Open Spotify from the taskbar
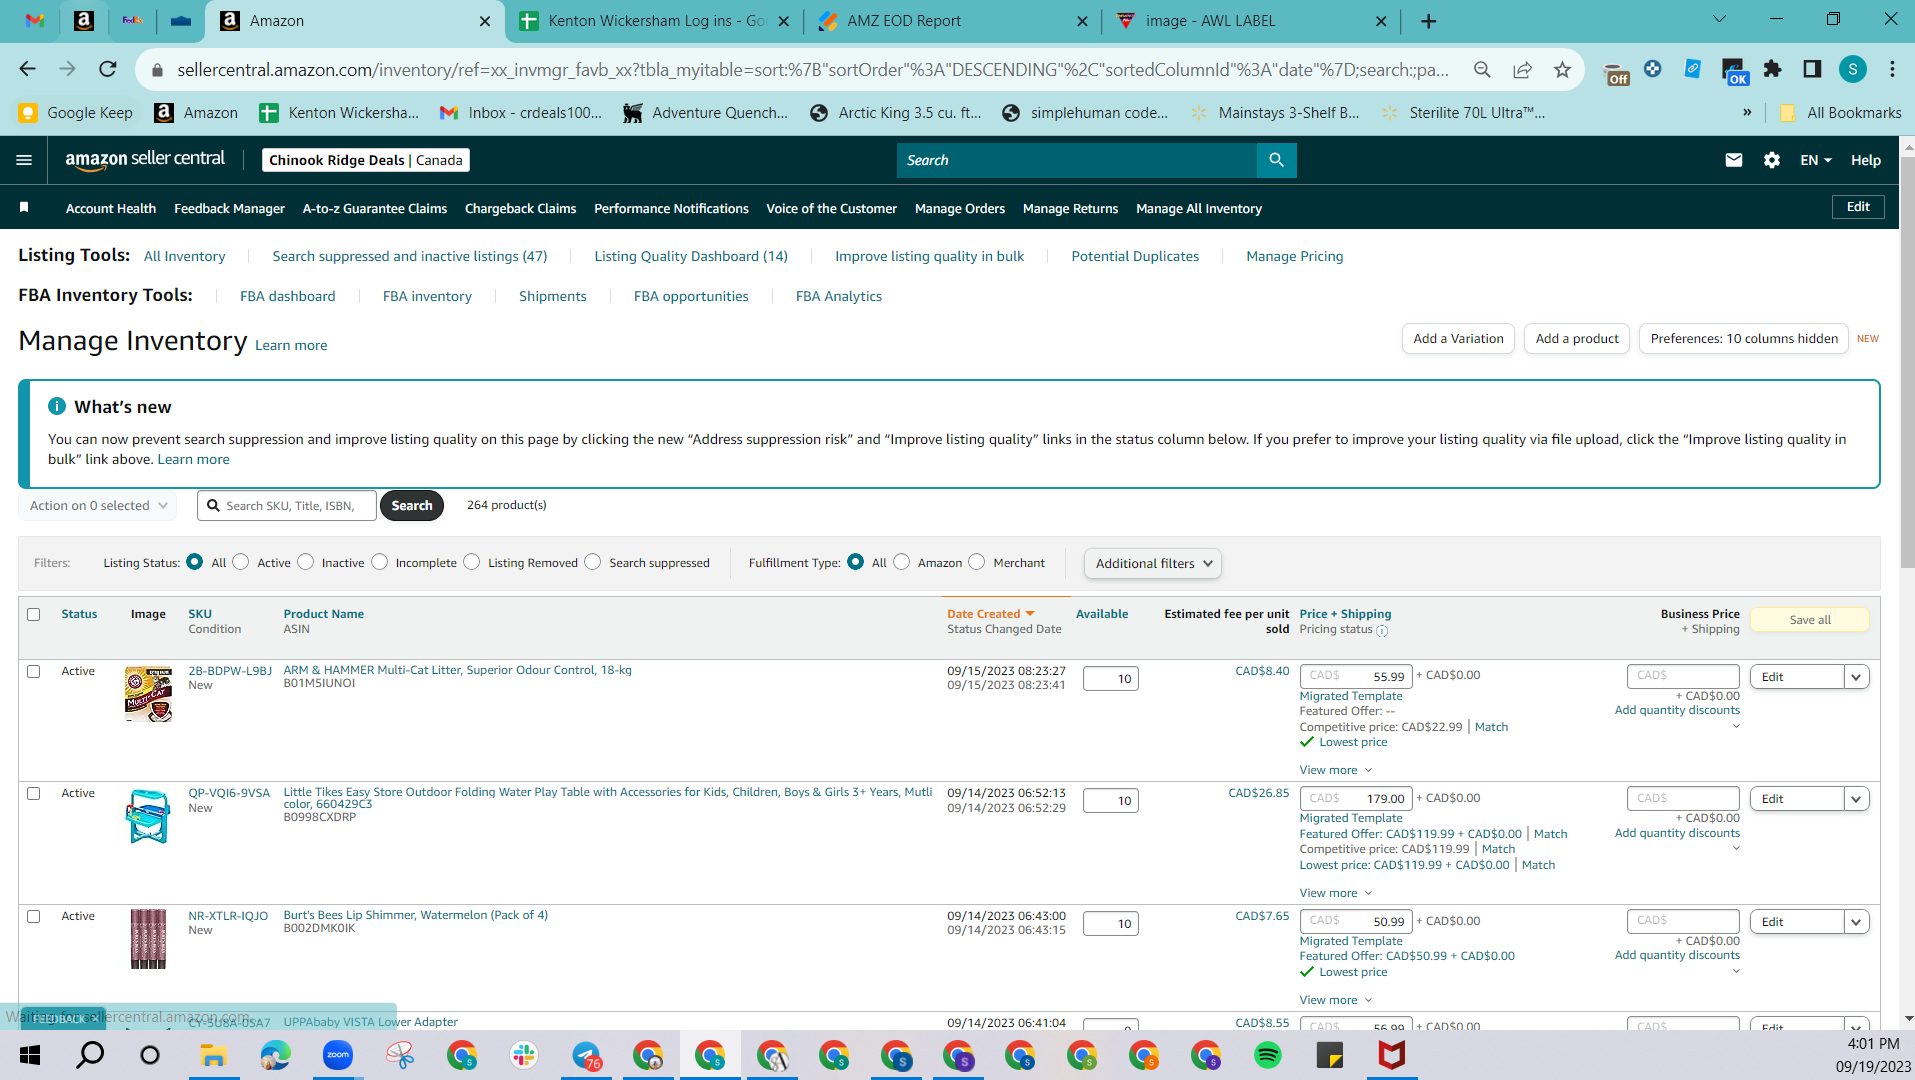The height and width of the screenshot is (1080, 1915). coord(1268,1055)
